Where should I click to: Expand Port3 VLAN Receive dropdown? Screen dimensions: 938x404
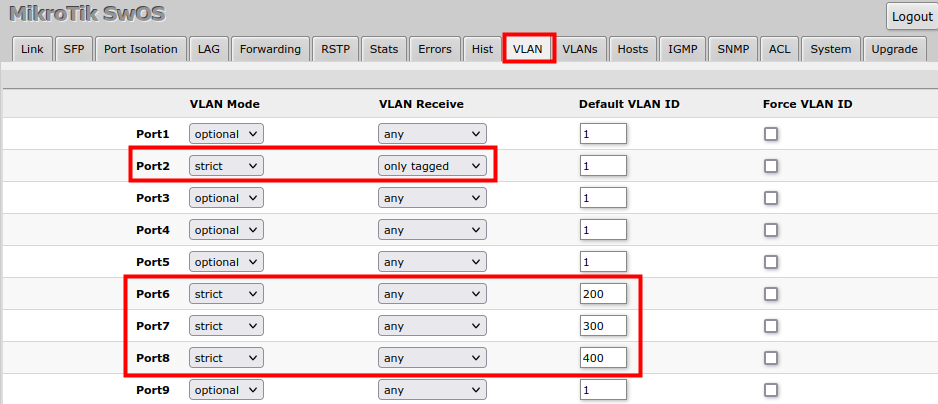[x=433, y=198]
